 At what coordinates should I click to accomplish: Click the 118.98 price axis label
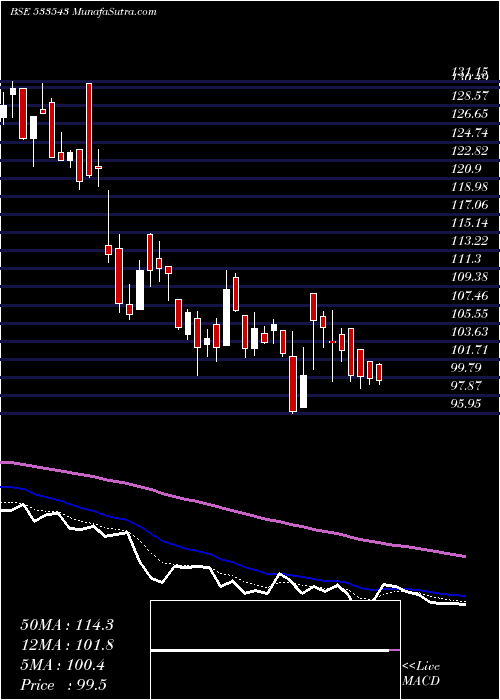point(470,187)
